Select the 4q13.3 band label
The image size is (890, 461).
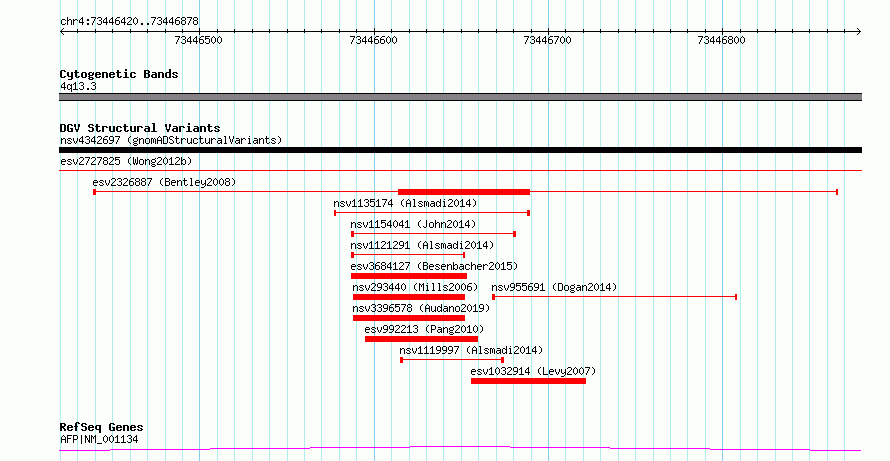click(78, 86)
